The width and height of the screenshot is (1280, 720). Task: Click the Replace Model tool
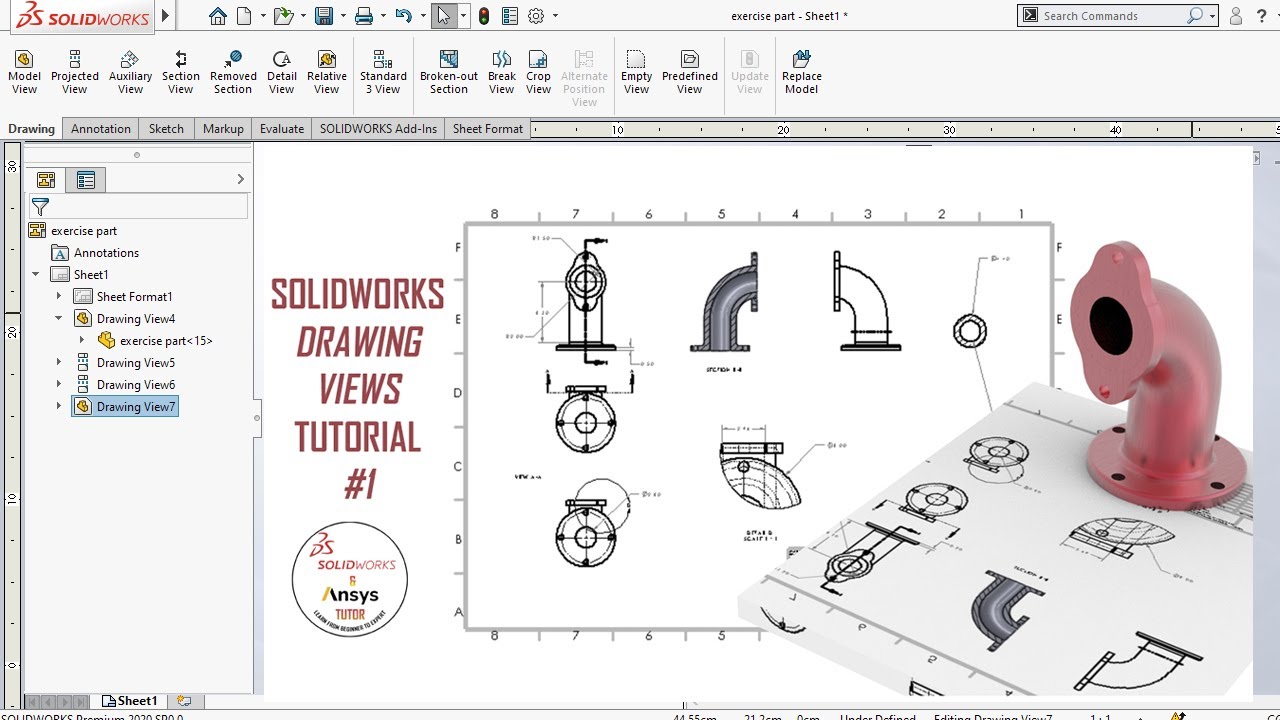pos(801,73)
